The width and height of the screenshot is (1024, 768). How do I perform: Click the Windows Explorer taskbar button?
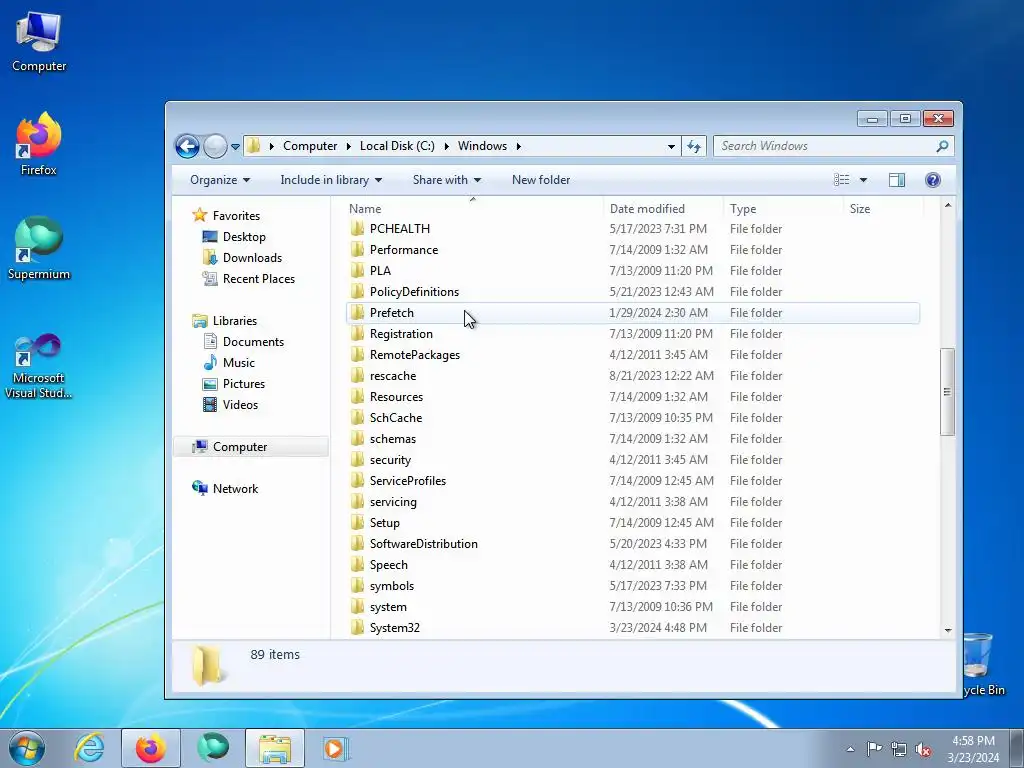coord(275,748)
